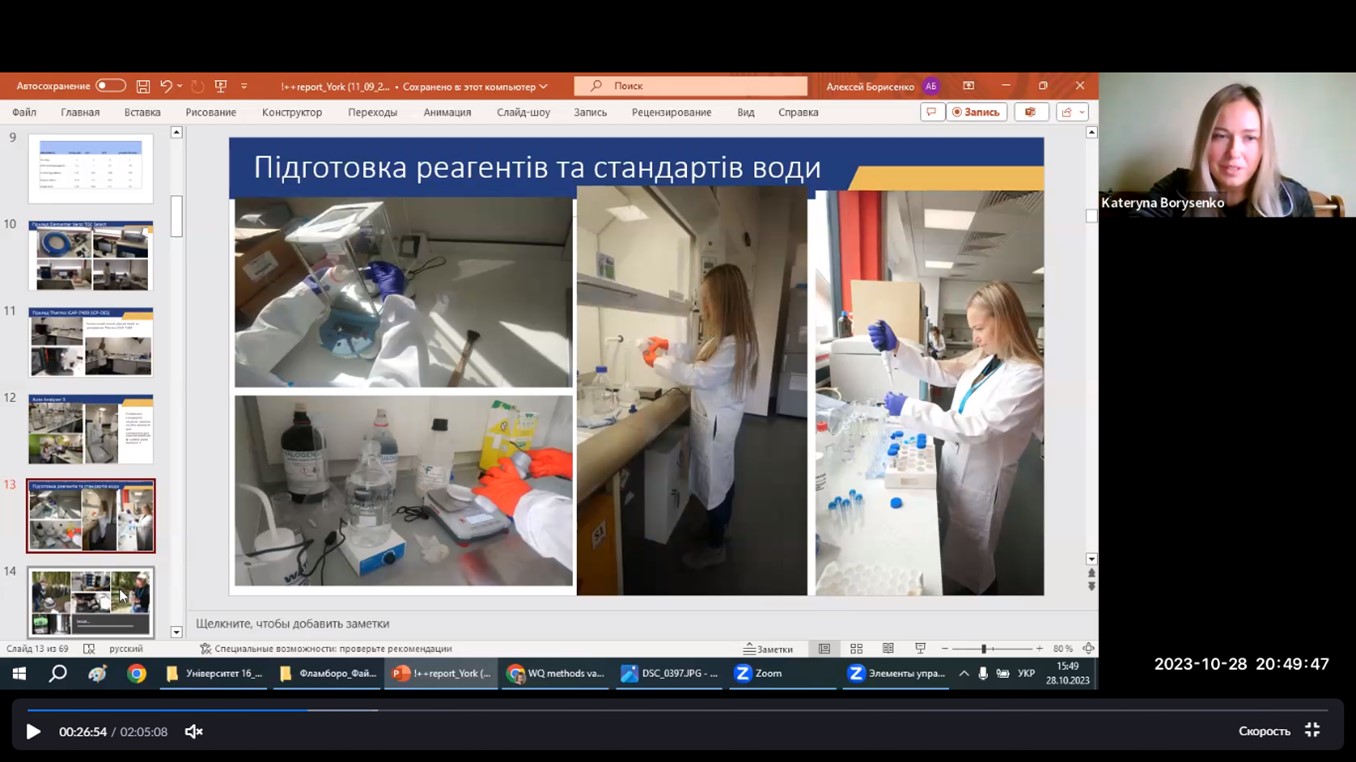This screenshot has width=1356, height=762.
Task: Start slideshow from beginning icon in quick access
Action: tap(221, 86)
